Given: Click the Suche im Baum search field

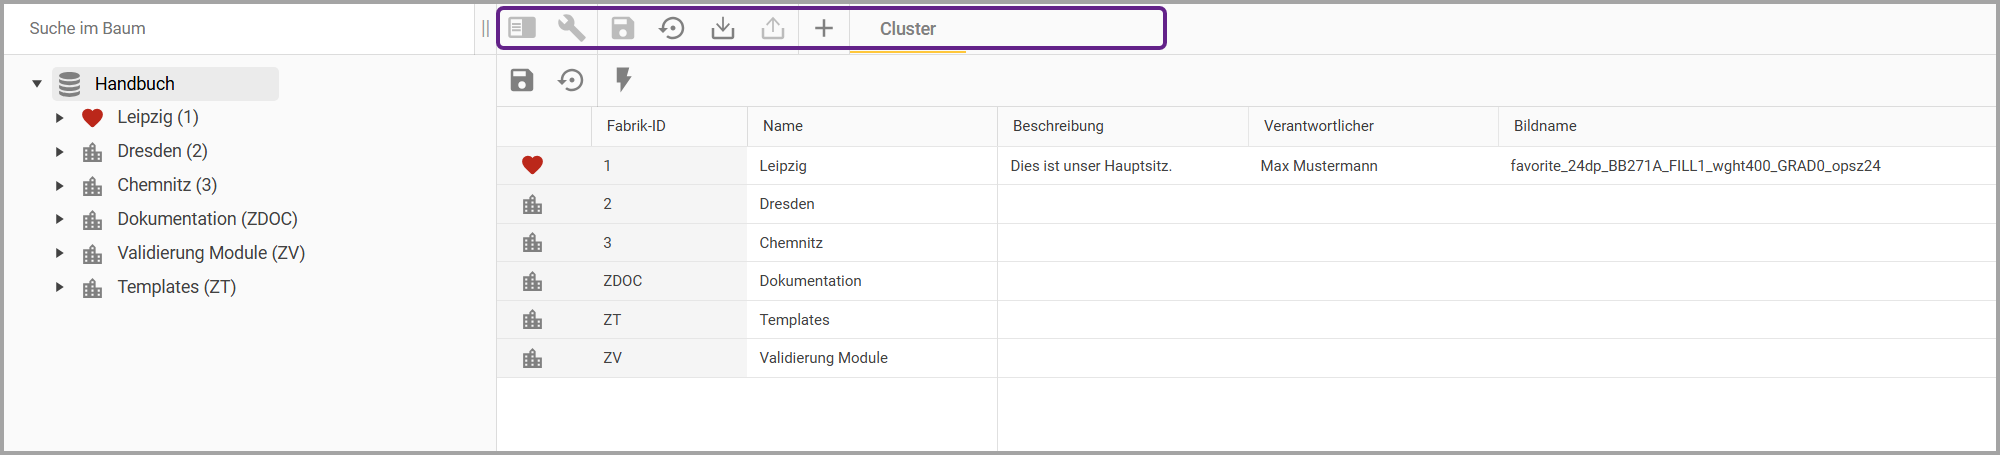Looking at the screenshot, I should pos(240,28).
